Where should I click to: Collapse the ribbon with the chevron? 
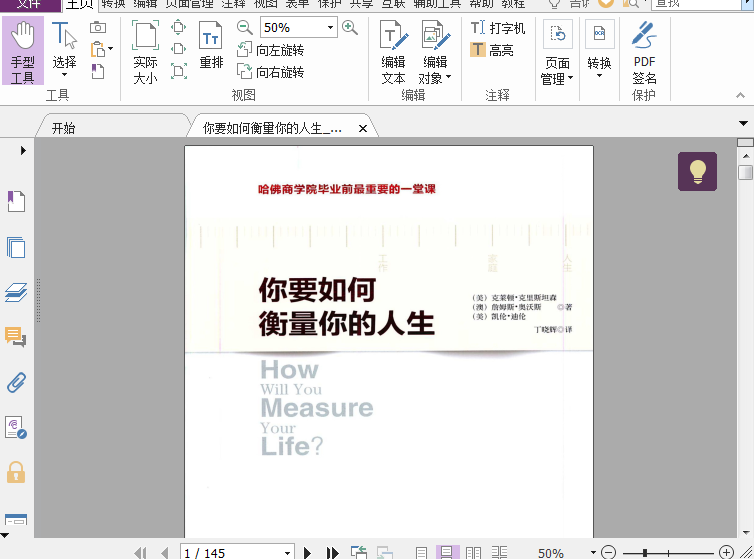(x=741, y=95)
